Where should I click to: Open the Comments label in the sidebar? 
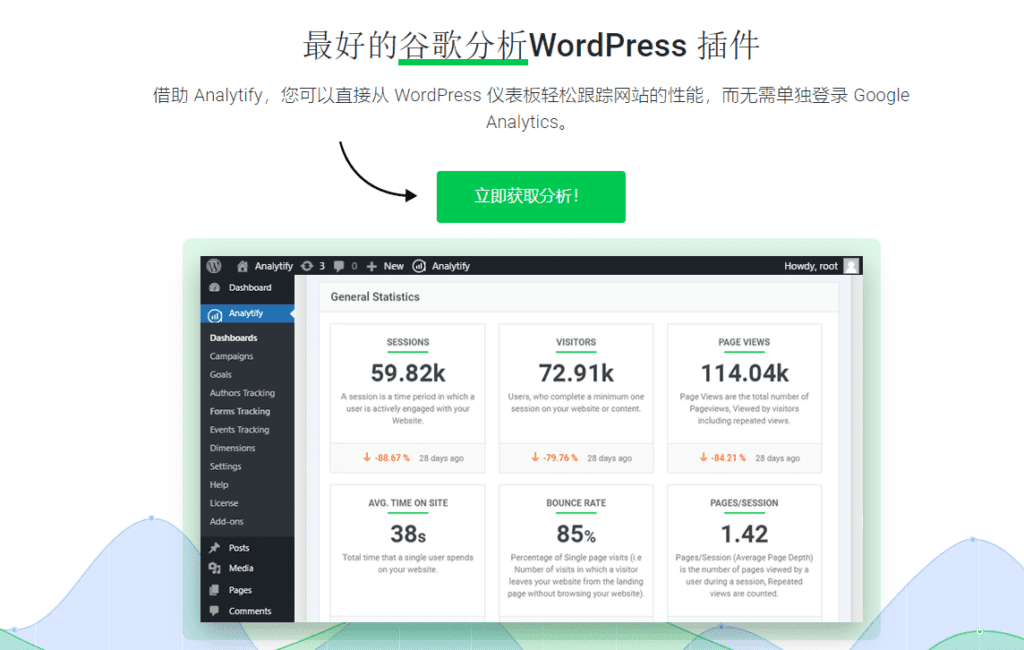point(249,611)
